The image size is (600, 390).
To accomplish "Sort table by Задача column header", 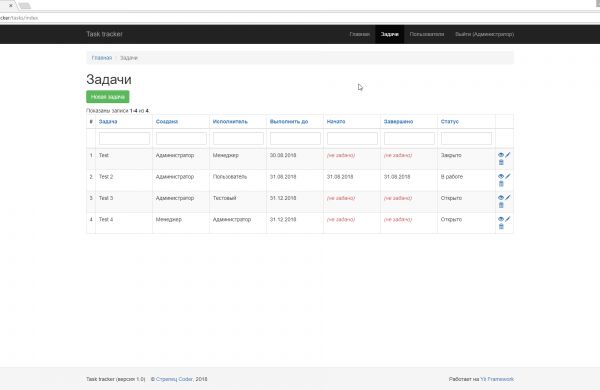I will tap(108, 122).
